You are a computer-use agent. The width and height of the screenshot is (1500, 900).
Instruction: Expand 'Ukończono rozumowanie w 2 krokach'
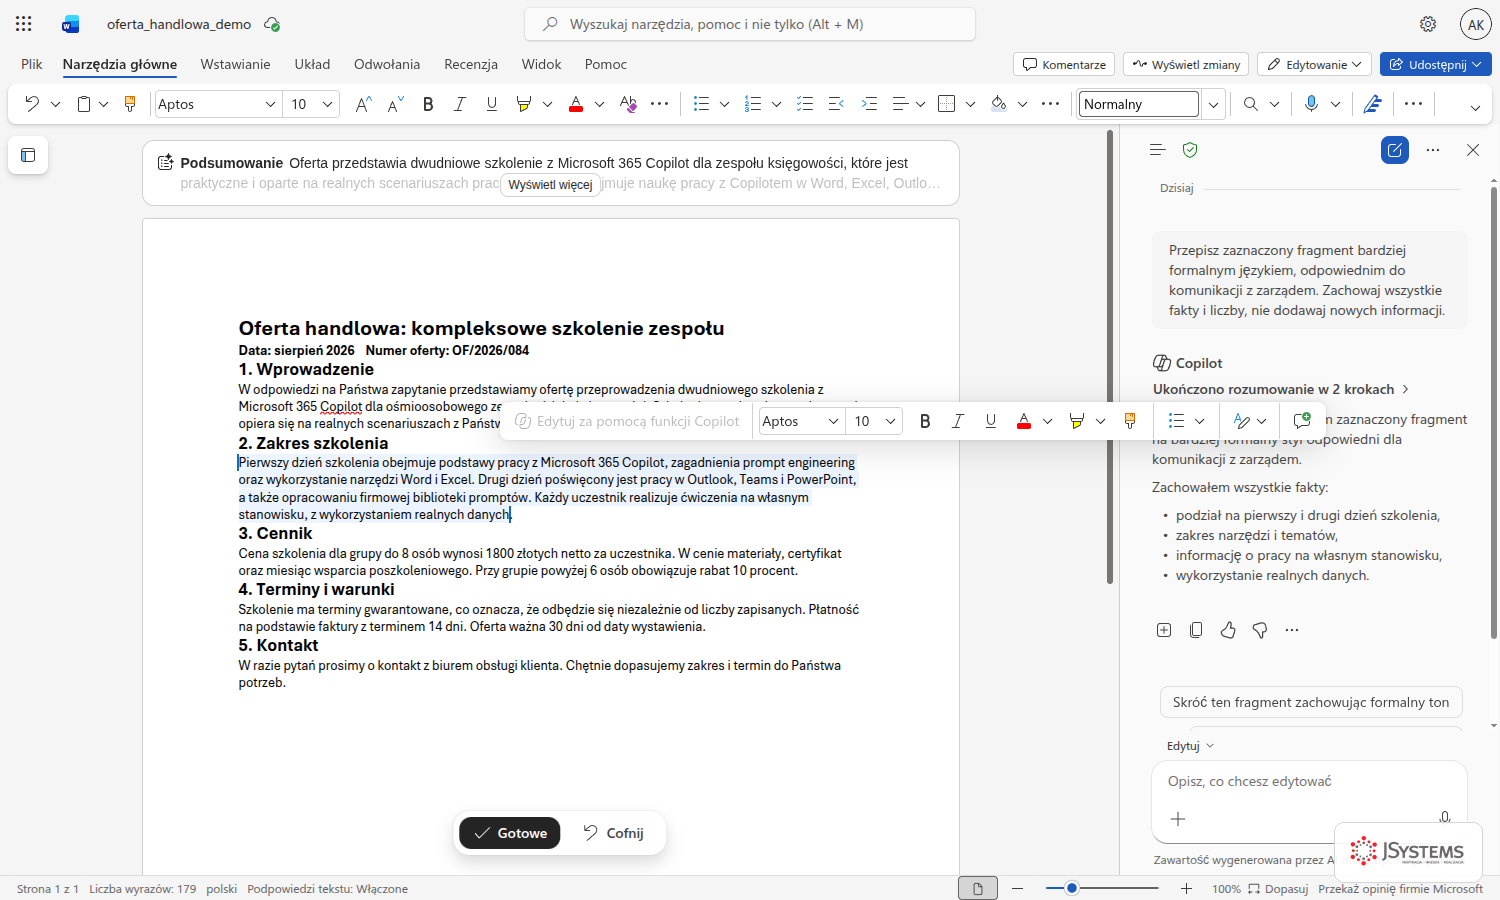(1281, 389)
